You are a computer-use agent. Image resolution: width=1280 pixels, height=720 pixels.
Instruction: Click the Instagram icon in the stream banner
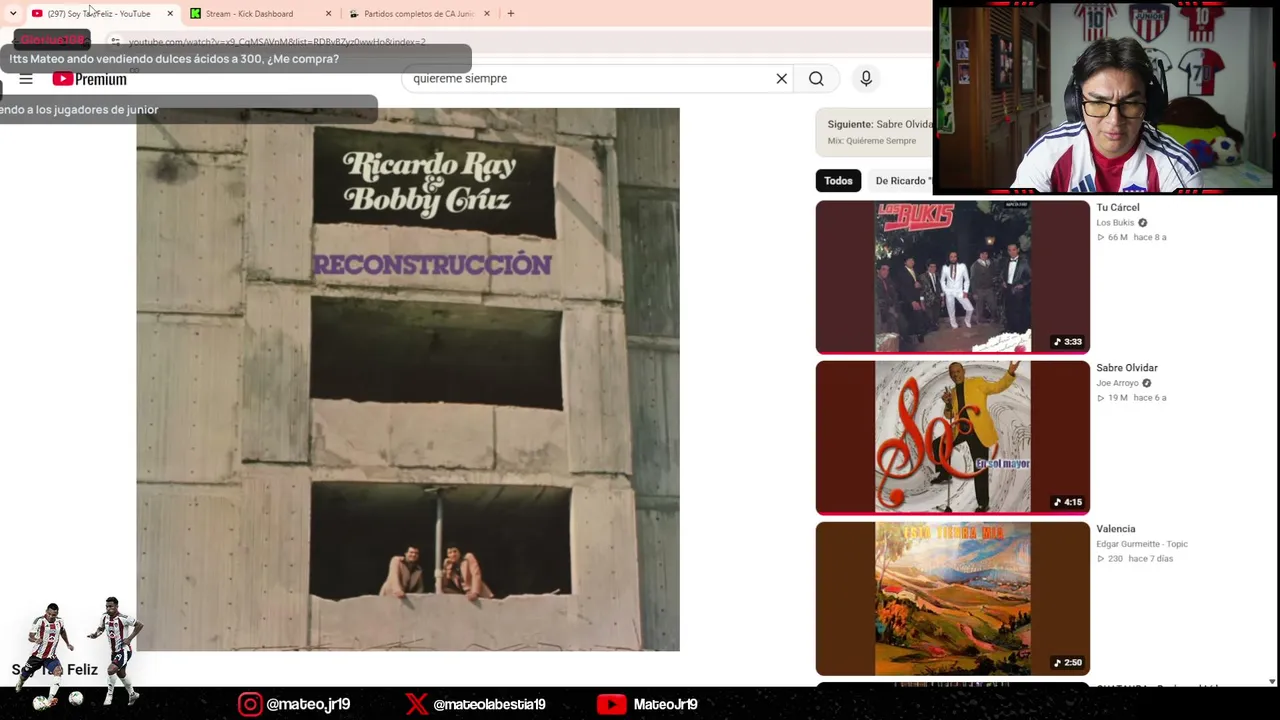(x=250, y=705)
